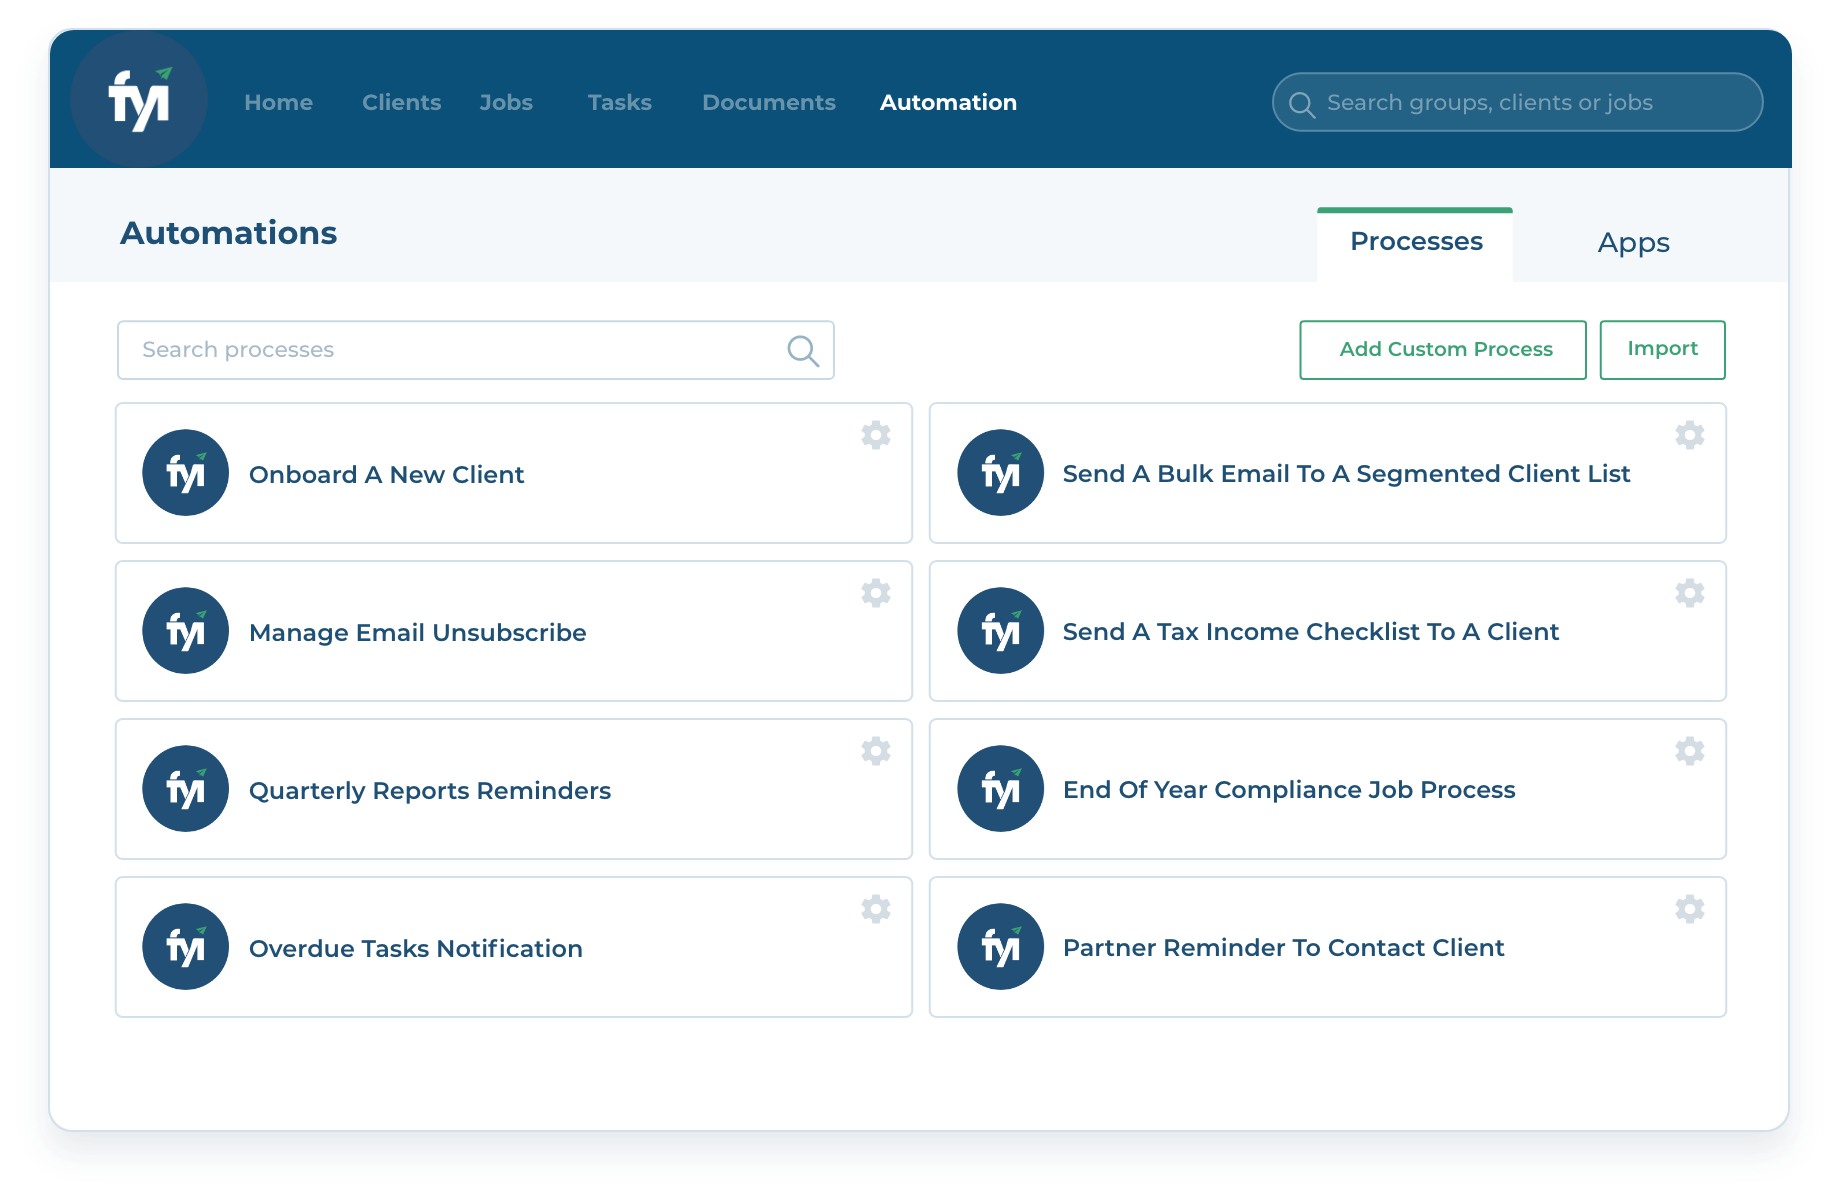Image resolution: width=1838 pixels, height=1200 pixels.
Task: Click the global search groups, clients or jobs box
Action: (x=1517, y=102)
